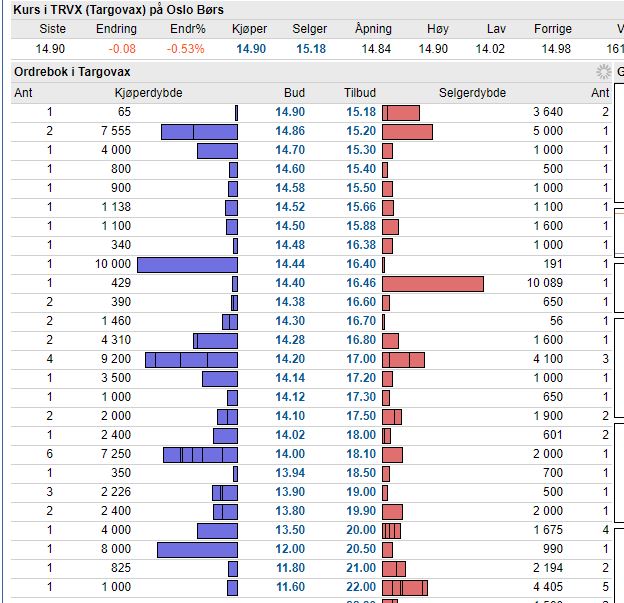Click the loading spinner icon in Ordrebok header

click(603, 72)
